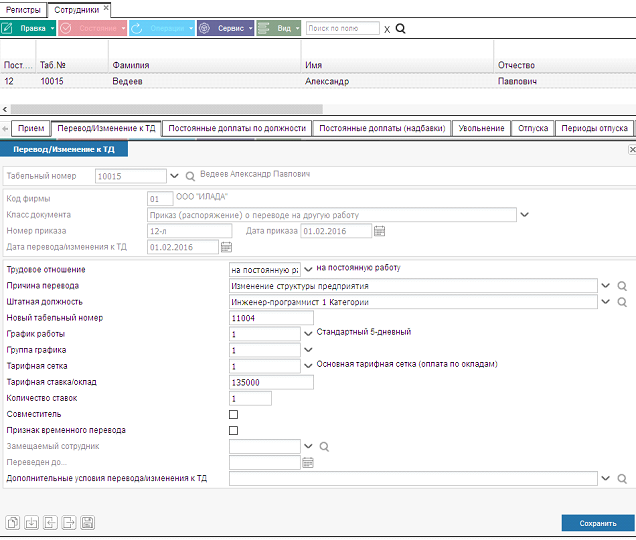
Task: Open calendar for Переведен до field
Action: pyautogui.click(x=308, y=463)
